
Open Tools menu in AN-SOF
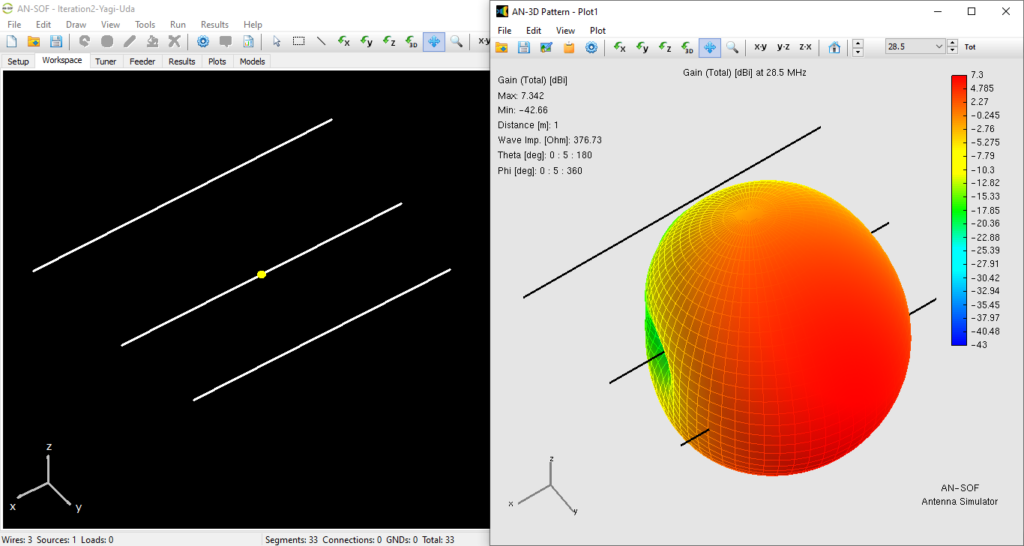pyautogui.click(x=145, y=25)
